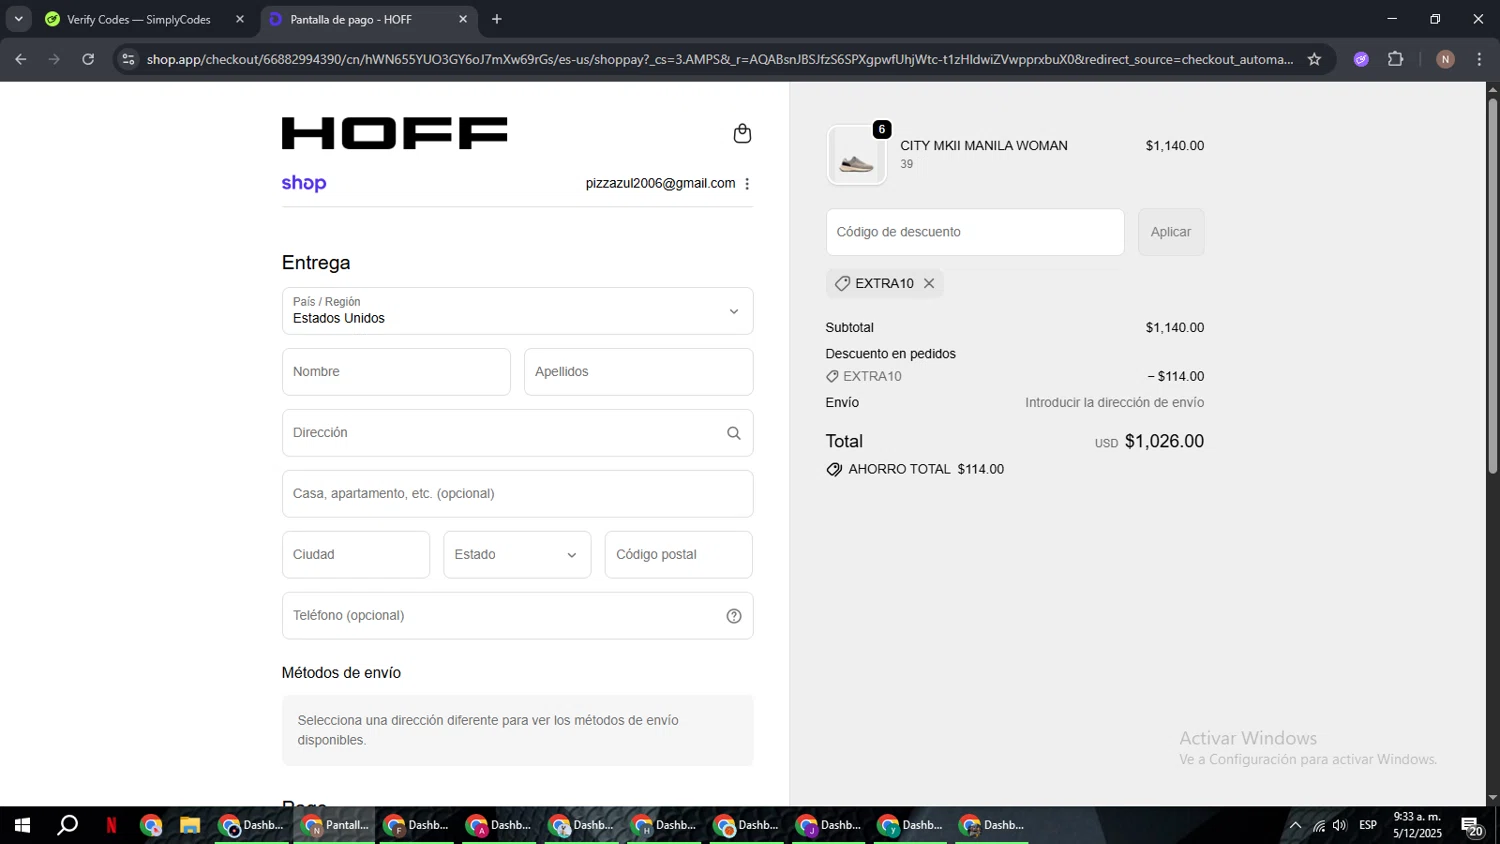Image resolution: width=1500 pixels, height=844 pixels.
Task: Click the phone help question mark icon
Action: pos(734,616)
